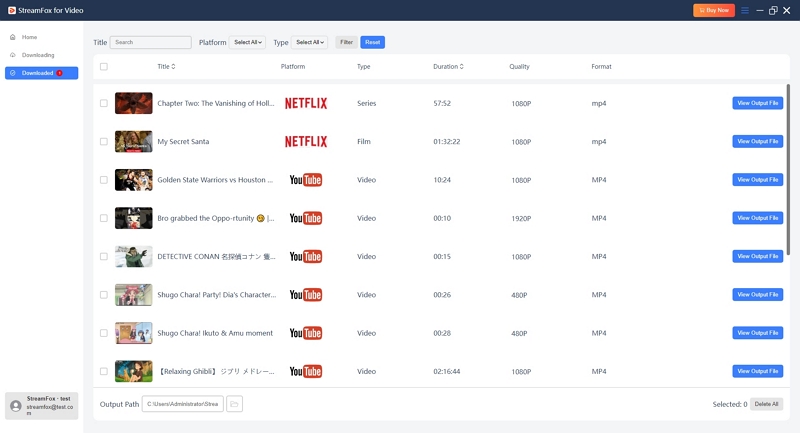The height and width of the screenshot is (433, 800).
Task: Click Netflix logo for My Secret Santa
Action: click(x=306, y=141)
